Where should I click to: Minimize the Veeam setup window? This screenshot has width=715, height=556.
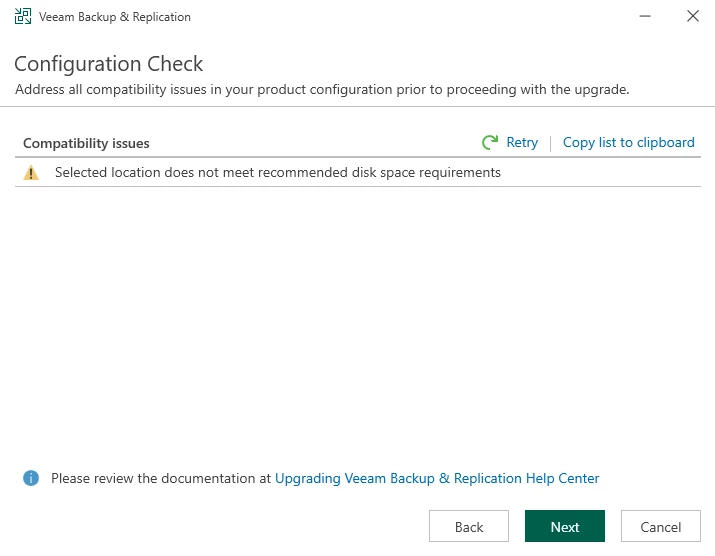(645, 16)
